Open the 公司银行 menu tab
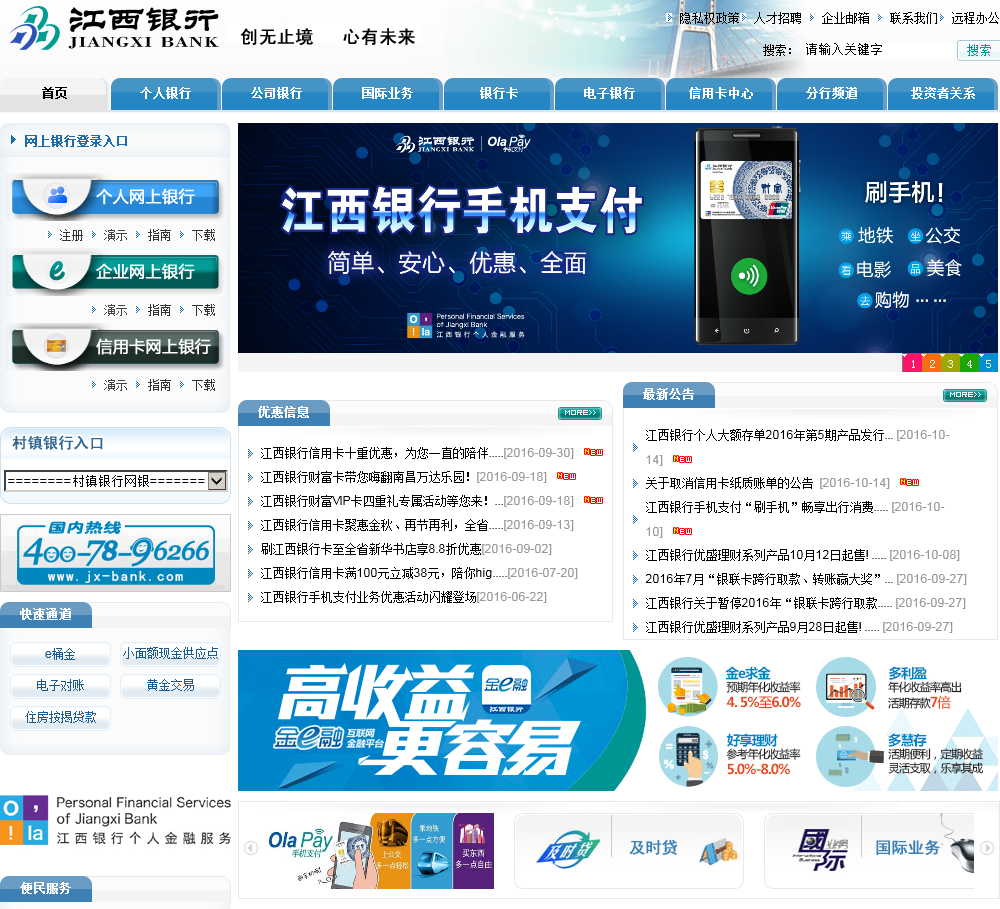Viewport: 1000px width, 909px height. point(277,93)
